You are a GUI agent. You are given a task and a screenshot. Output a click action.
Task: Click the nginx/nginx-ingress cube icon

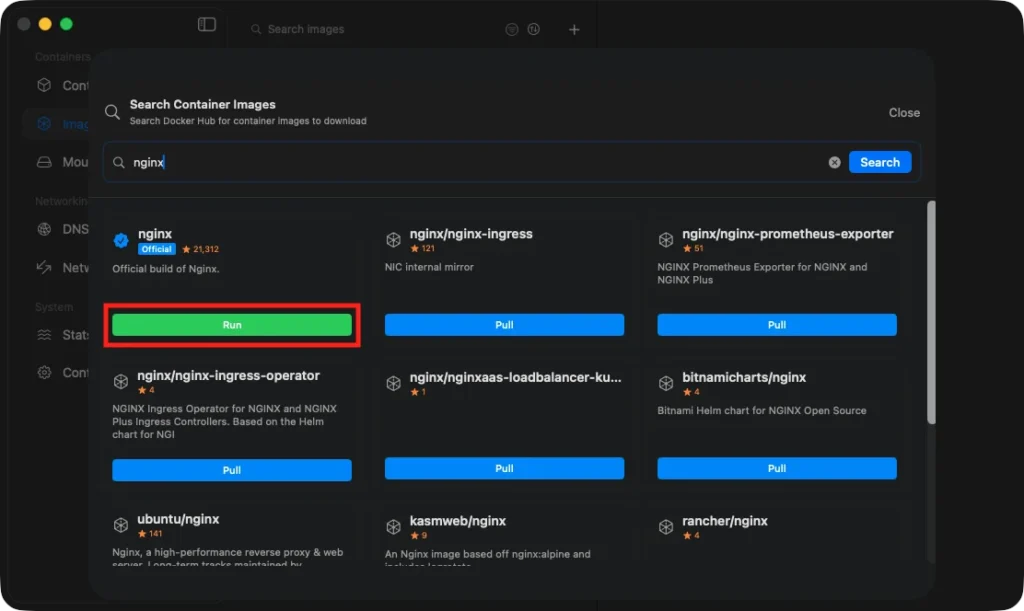[393, 240]
